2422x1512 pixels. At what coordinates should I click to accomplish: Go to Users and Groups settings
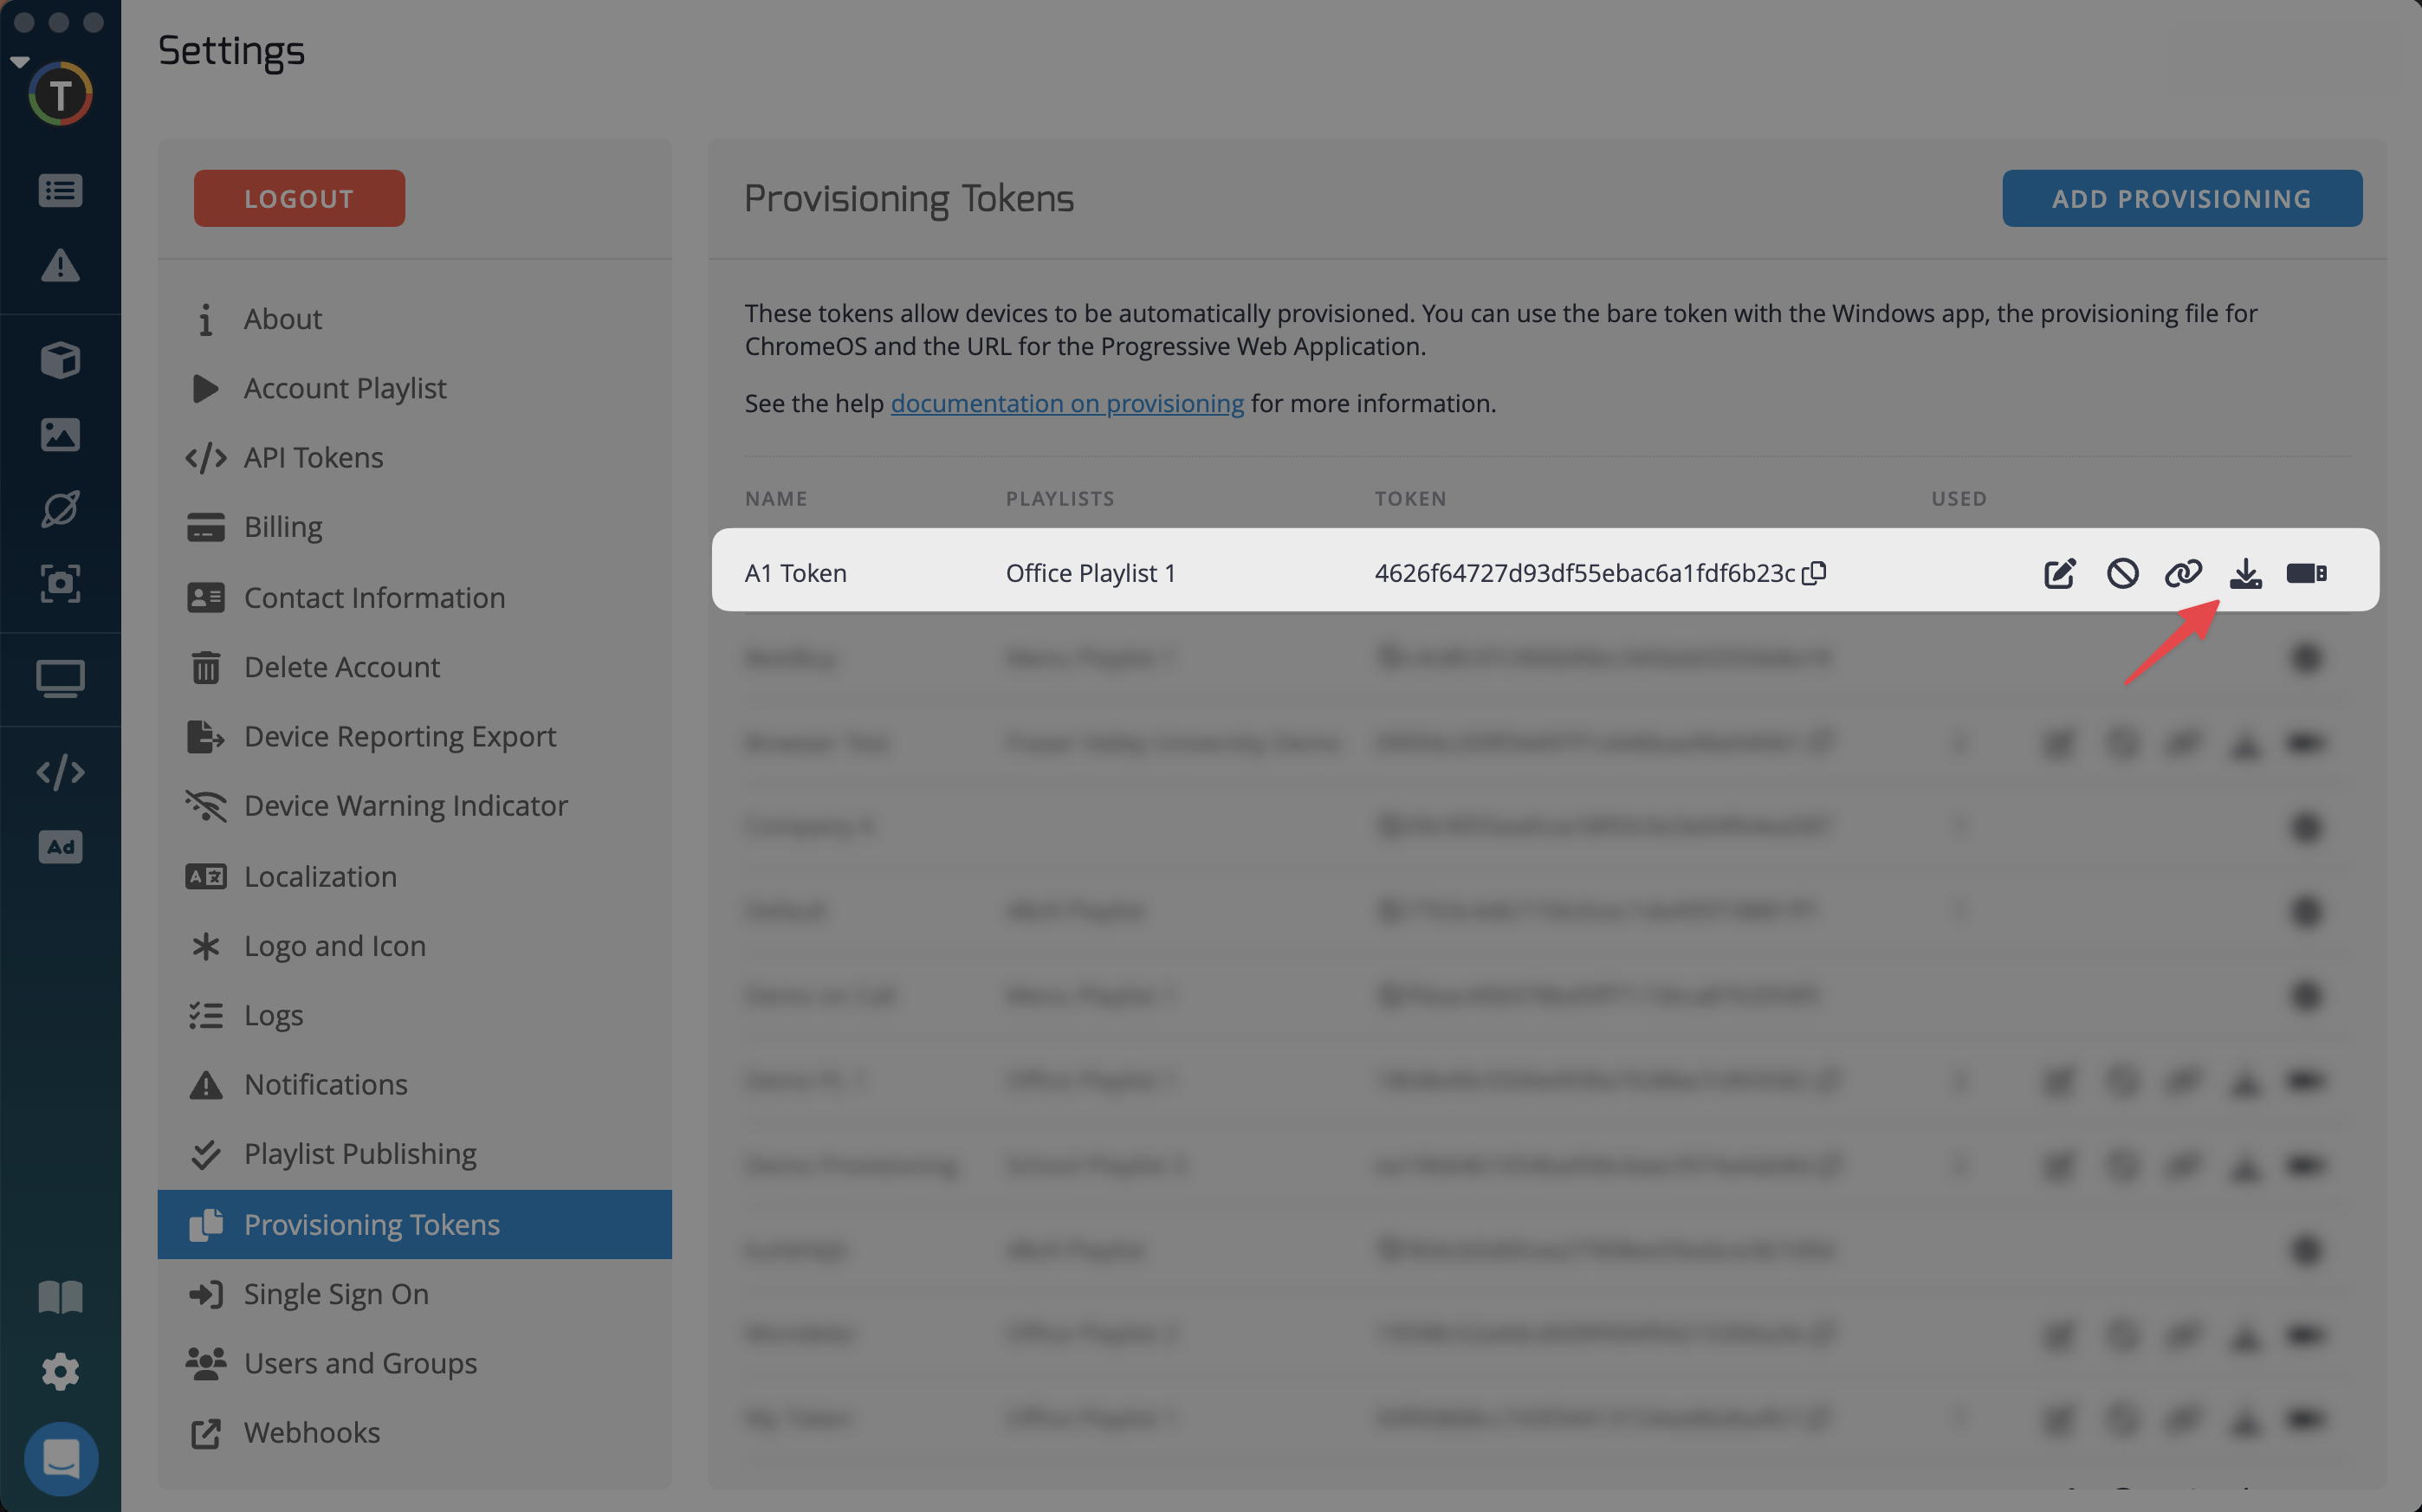(x=360, y=1363)
